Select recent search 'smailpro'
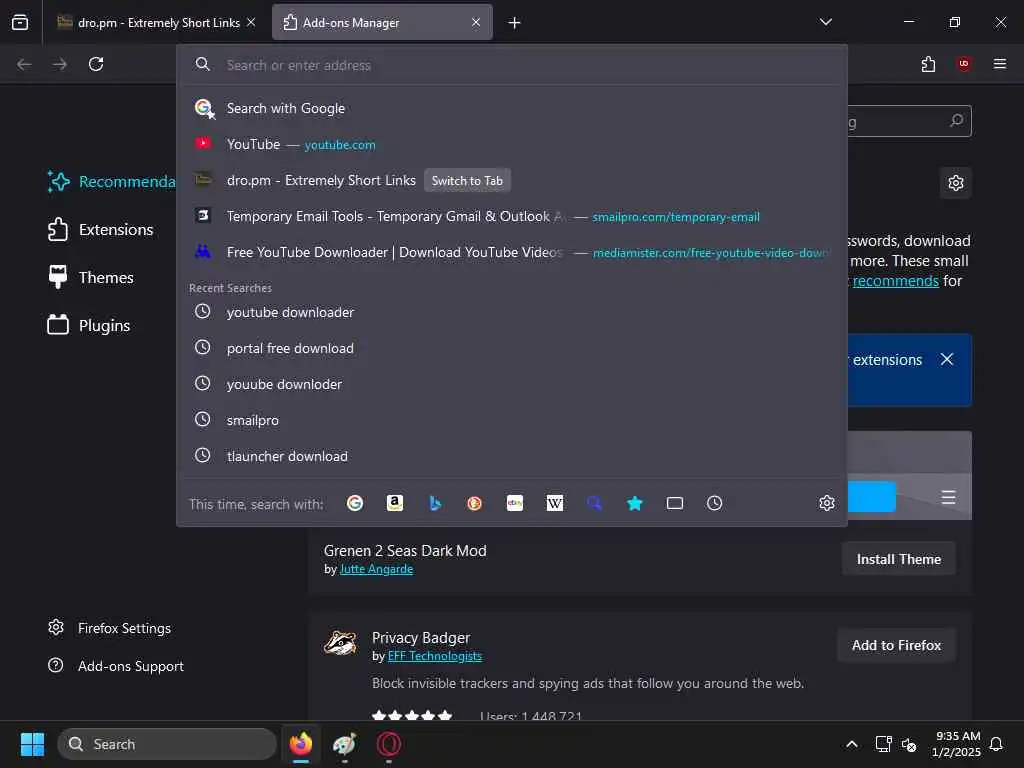This screenshot has height=768, width=1024. coord(512,420)
